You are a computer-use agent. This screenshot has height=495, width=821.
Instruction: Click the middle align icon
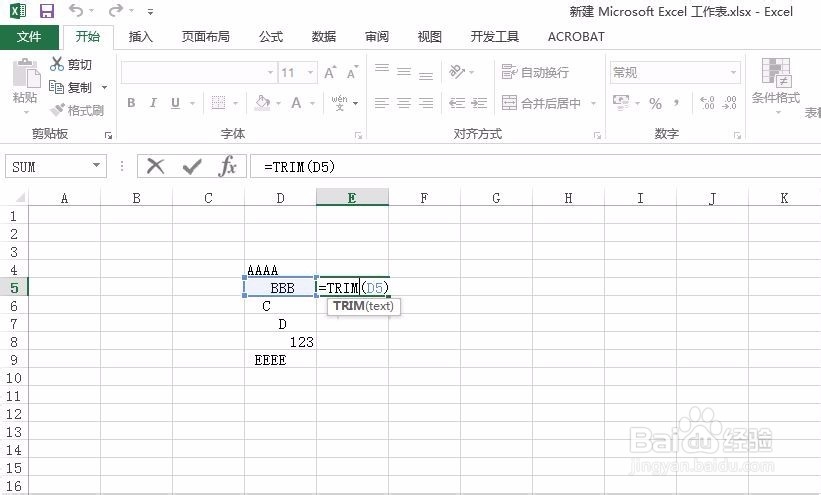coord(404,72)
